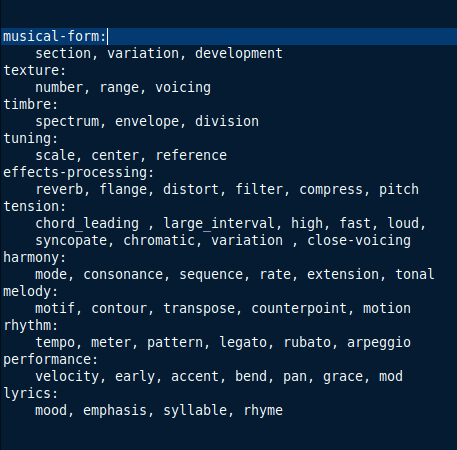
Task: Click the word flange
Action: pyautogui.click(x=123, y=189)
